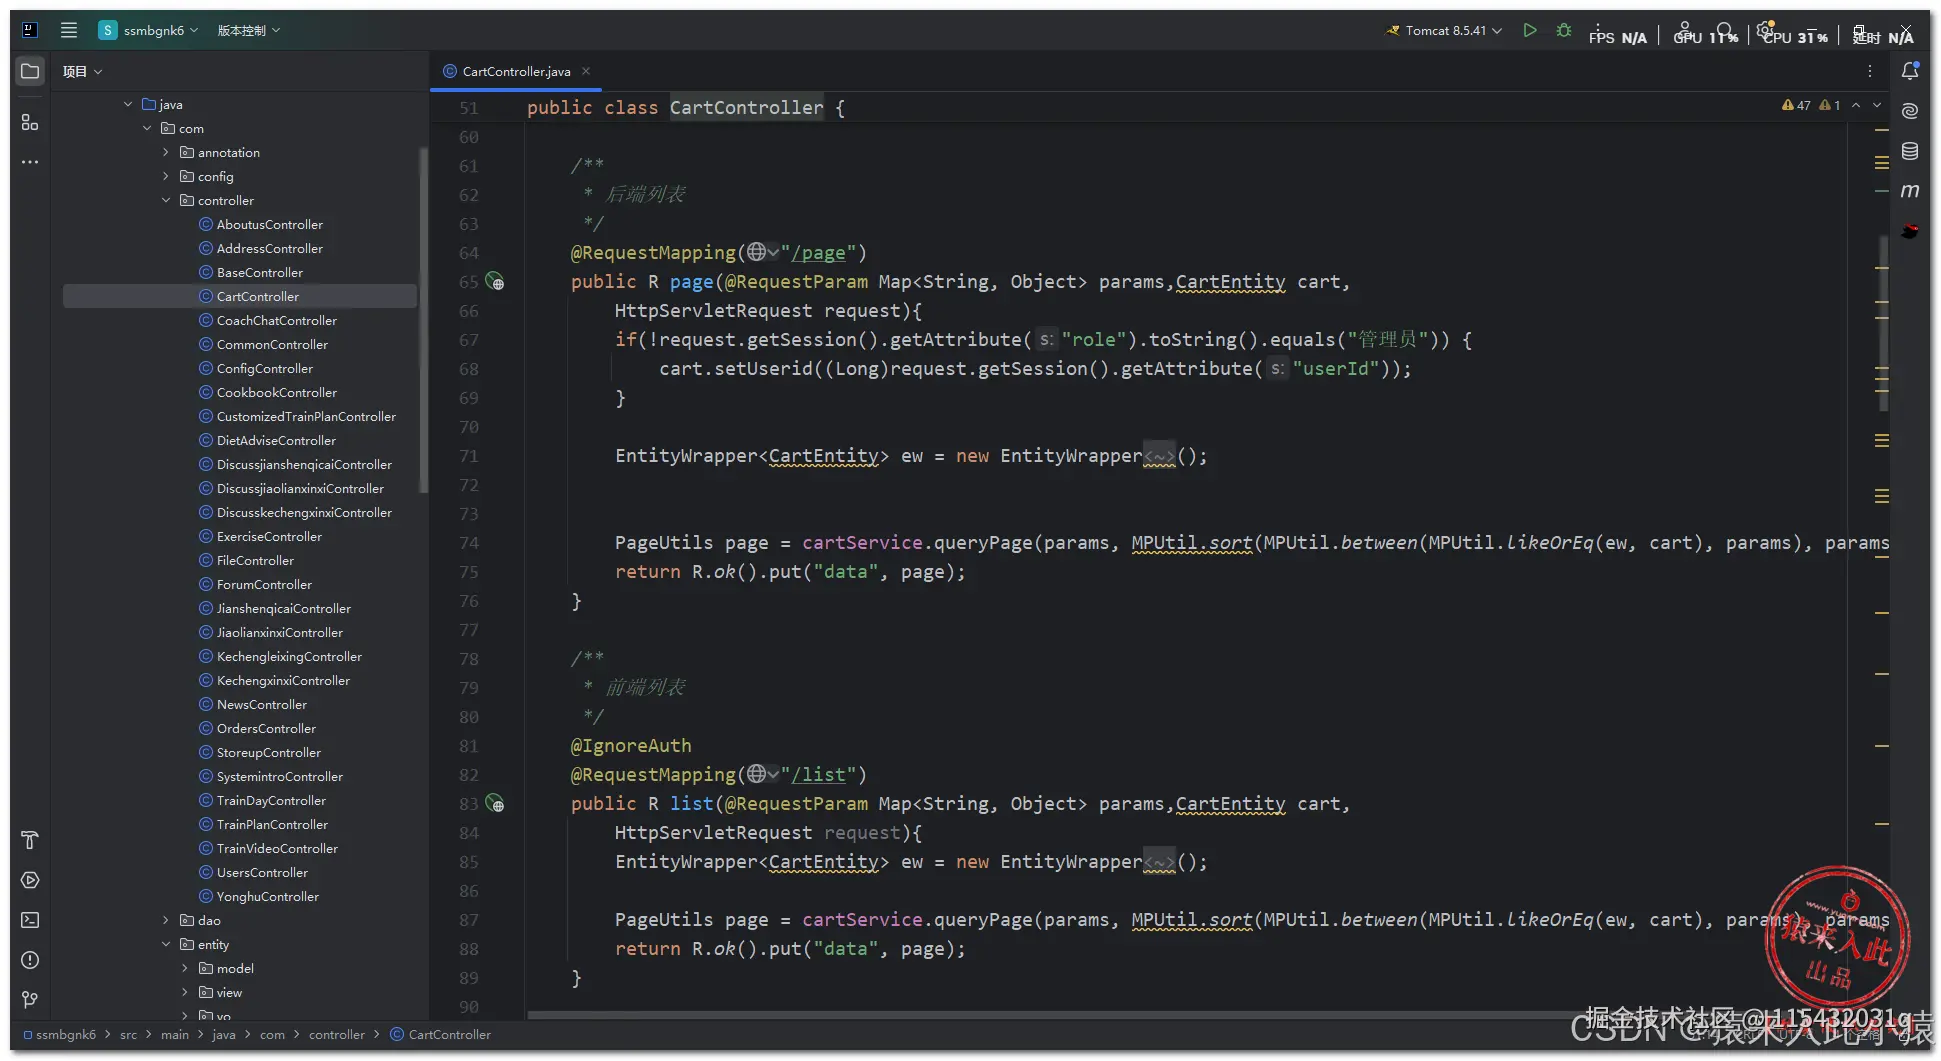Image resolution: width=1941 pixels, height=1061 pixels.
Task: Click the project tree vertical scrollbar
Action: (423, 320)
